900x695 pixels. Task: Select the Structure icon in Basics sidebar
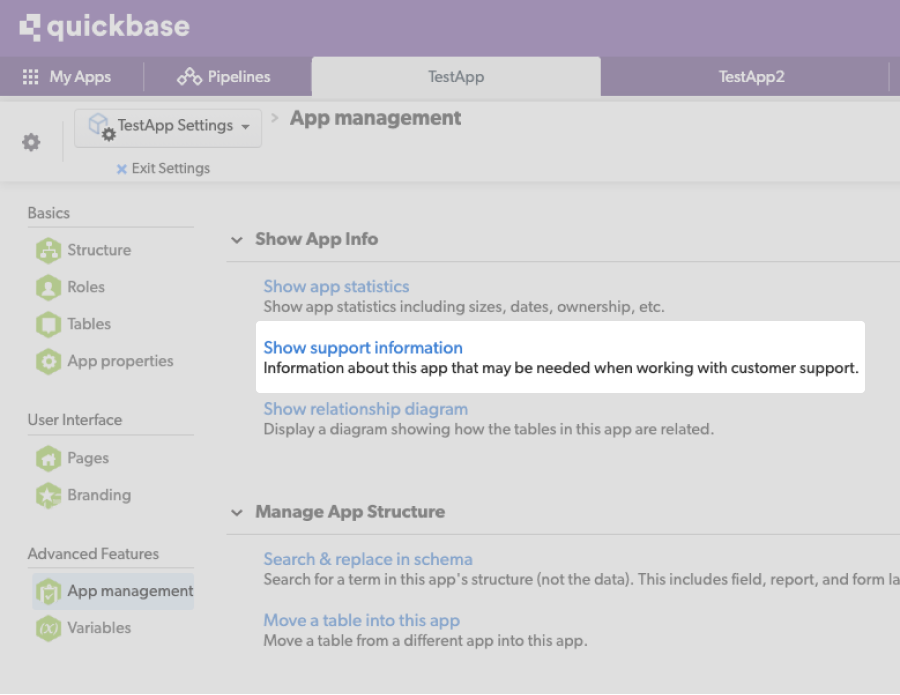(47, 249)
